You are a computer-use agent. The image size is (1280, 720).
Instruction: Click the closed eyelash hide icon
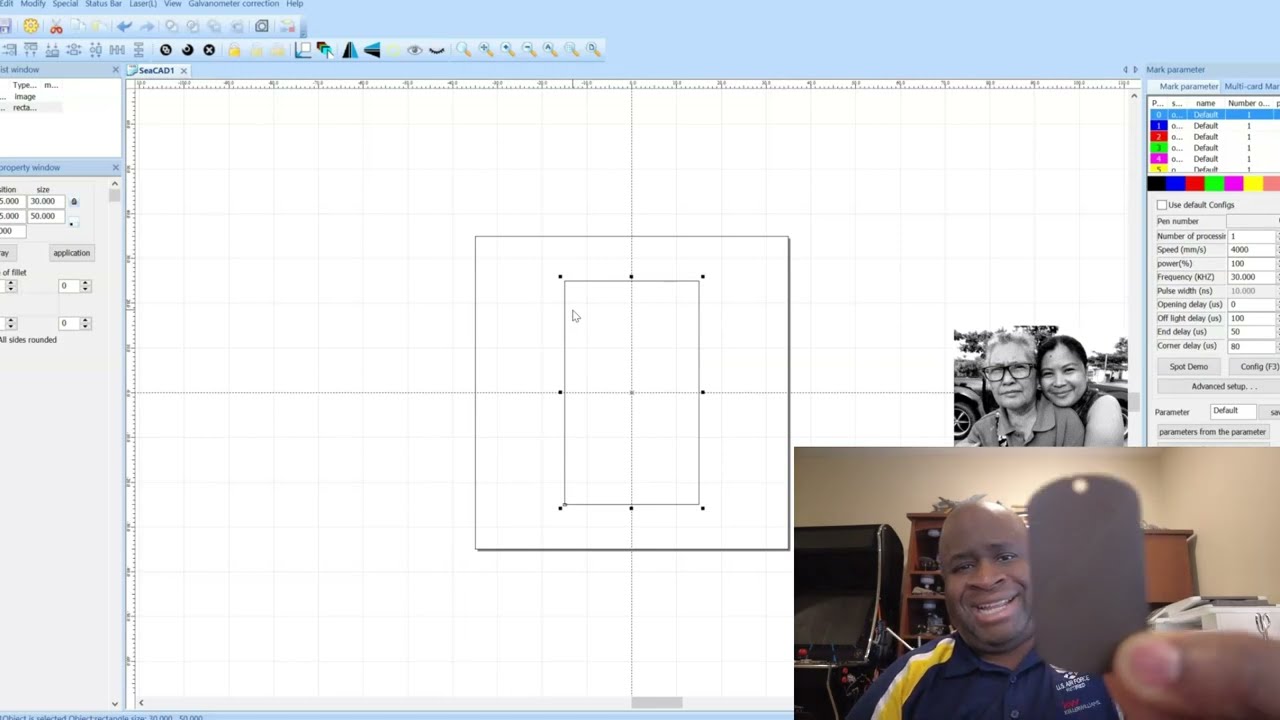pyautogui.click(x=437, y=50)
